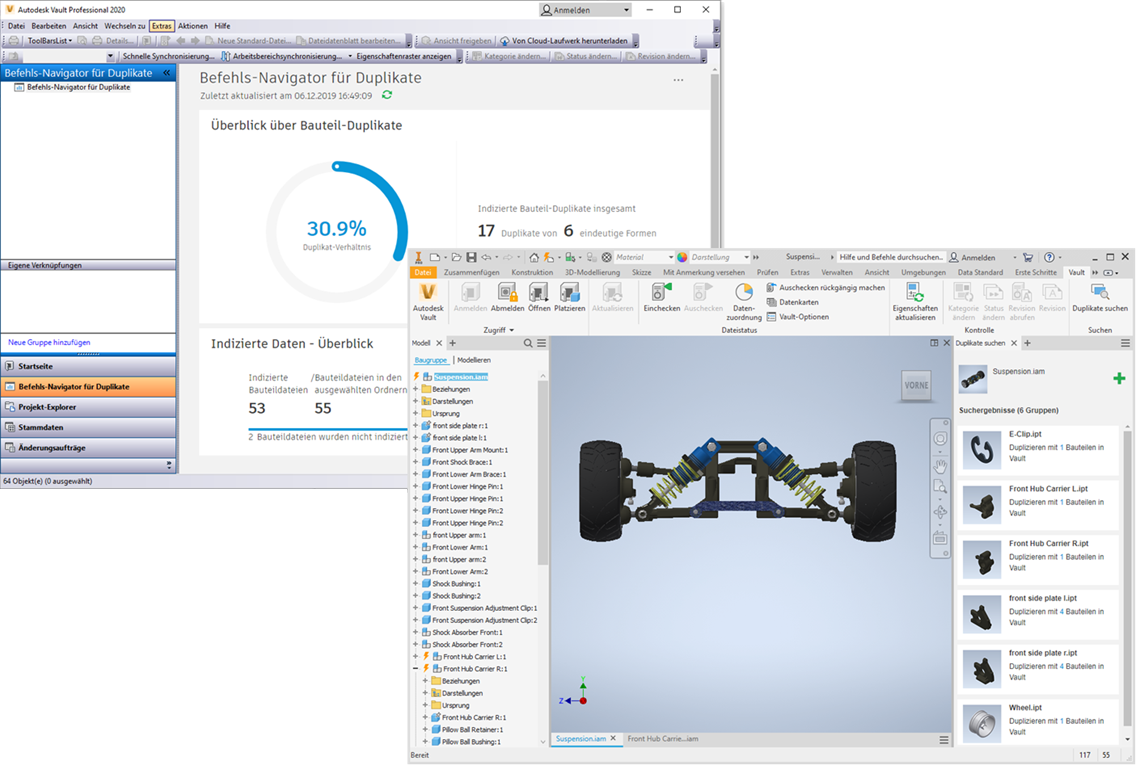This screenshot has height=765, width=1137.
Task: Open the Aktionen menu in Vault
Action: [193, 26]
